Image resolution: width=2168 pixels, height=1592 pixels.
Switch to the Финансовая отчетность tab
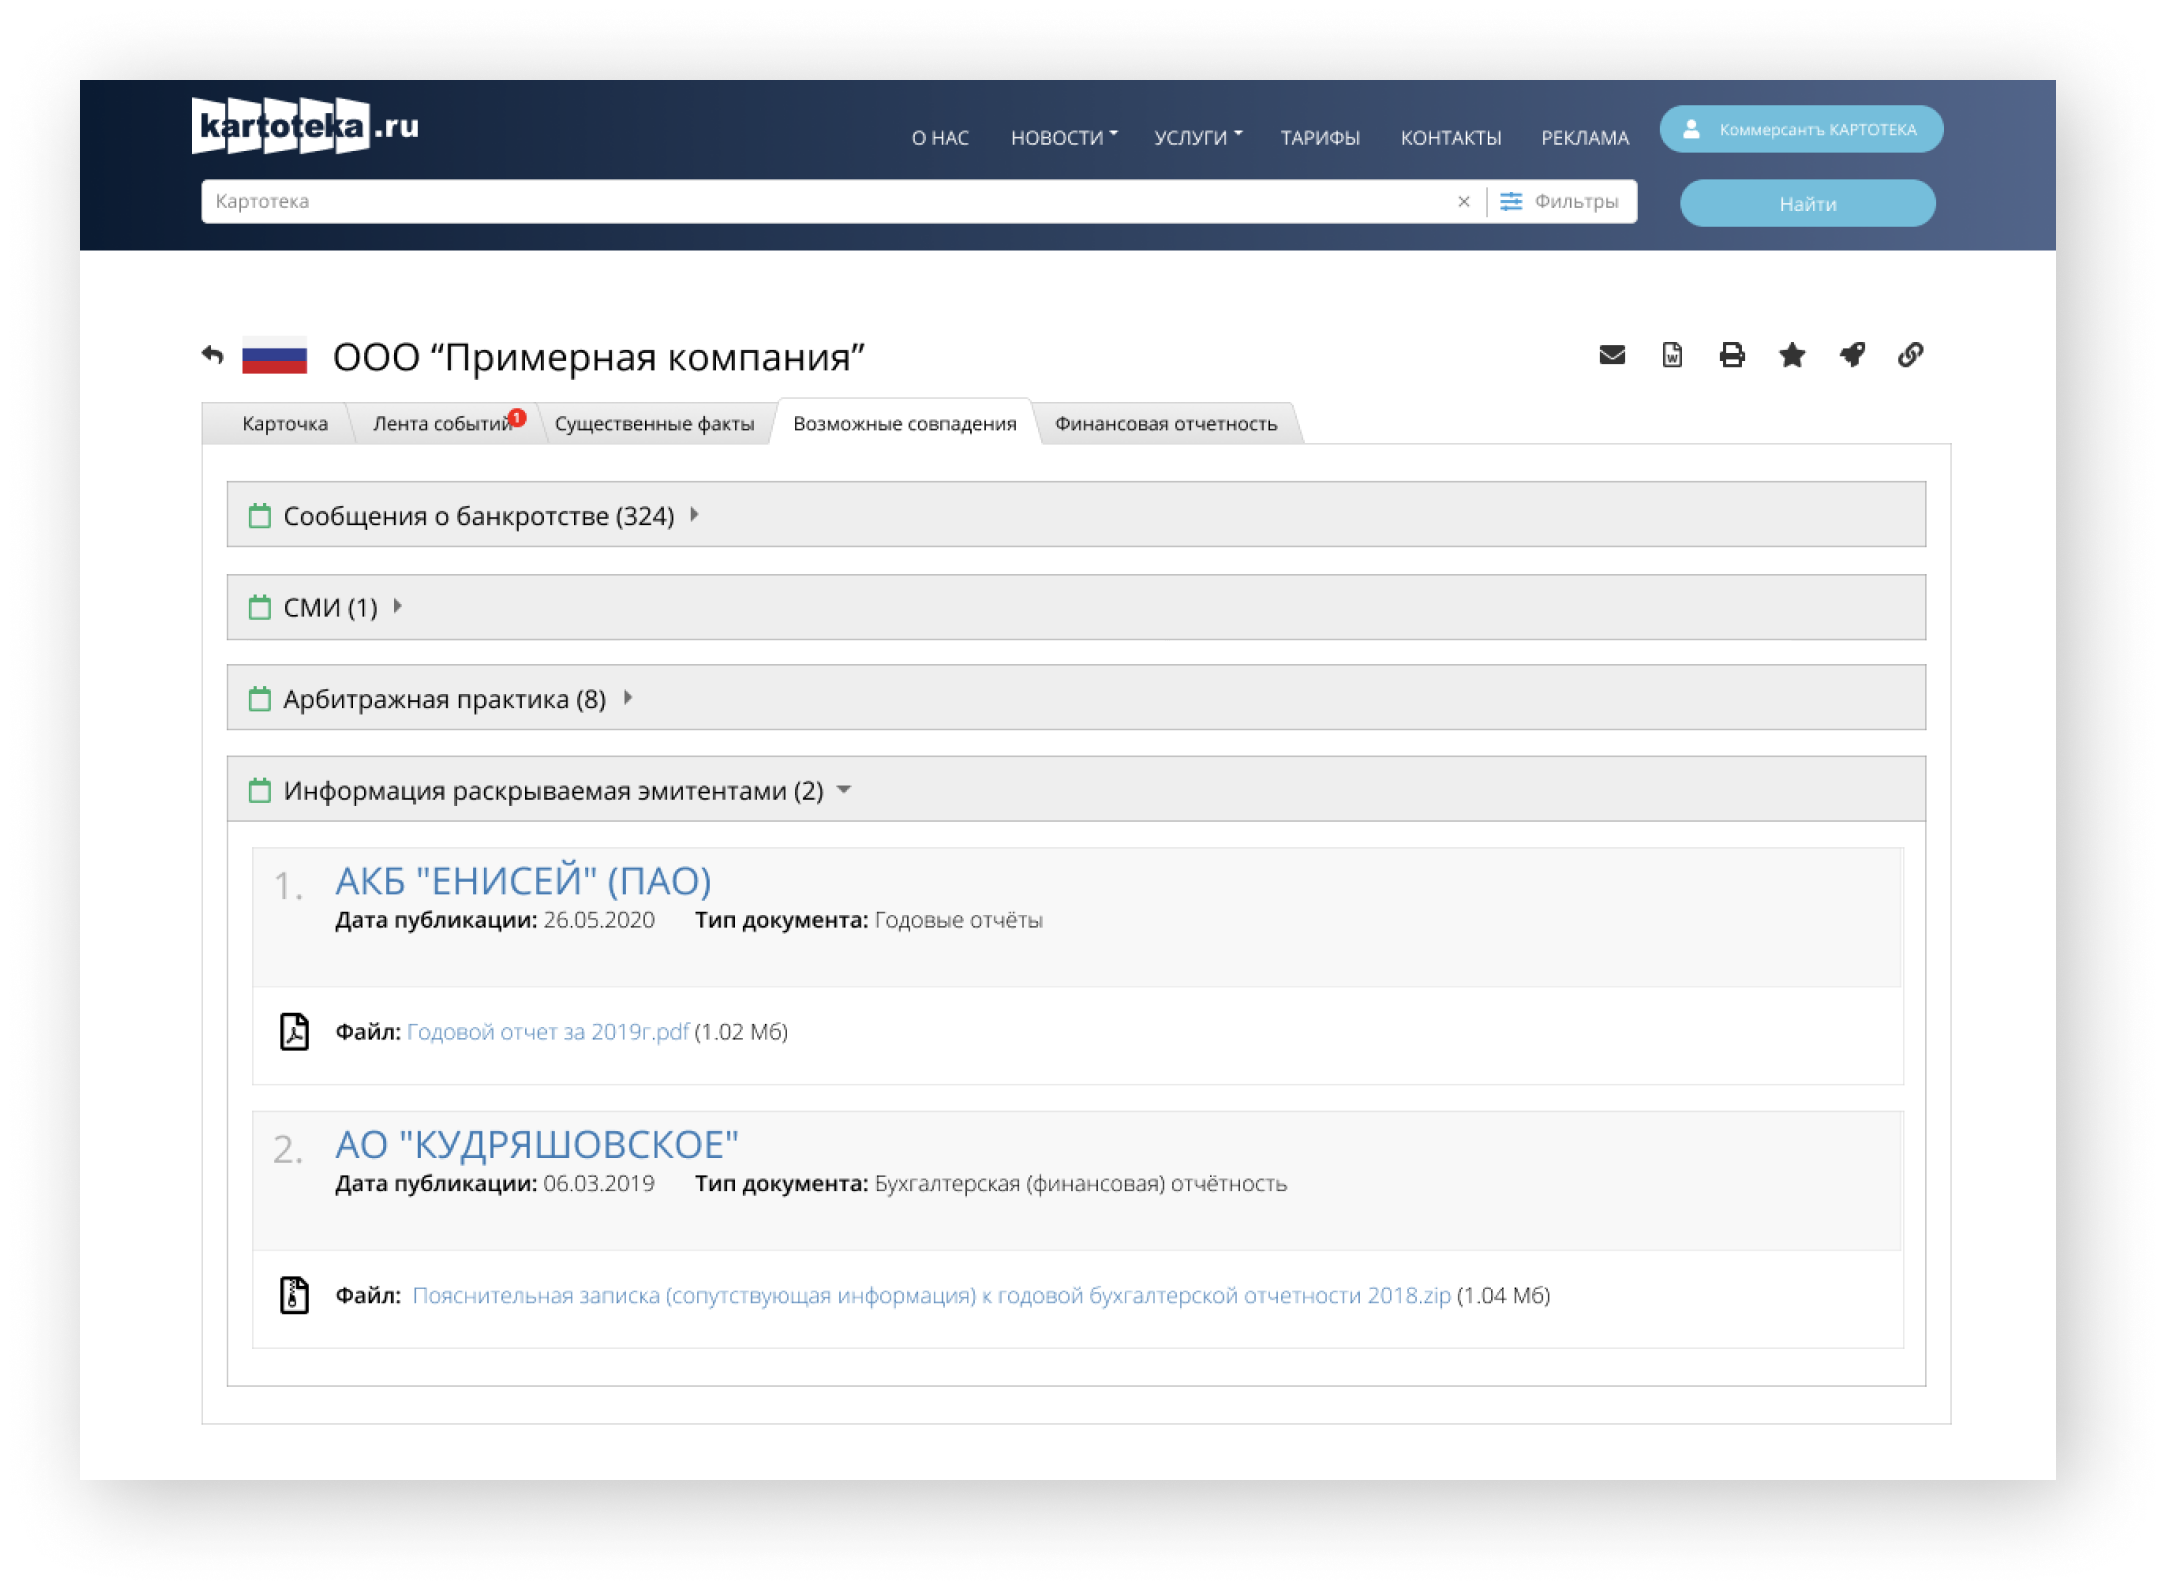tap(1166, 423)
